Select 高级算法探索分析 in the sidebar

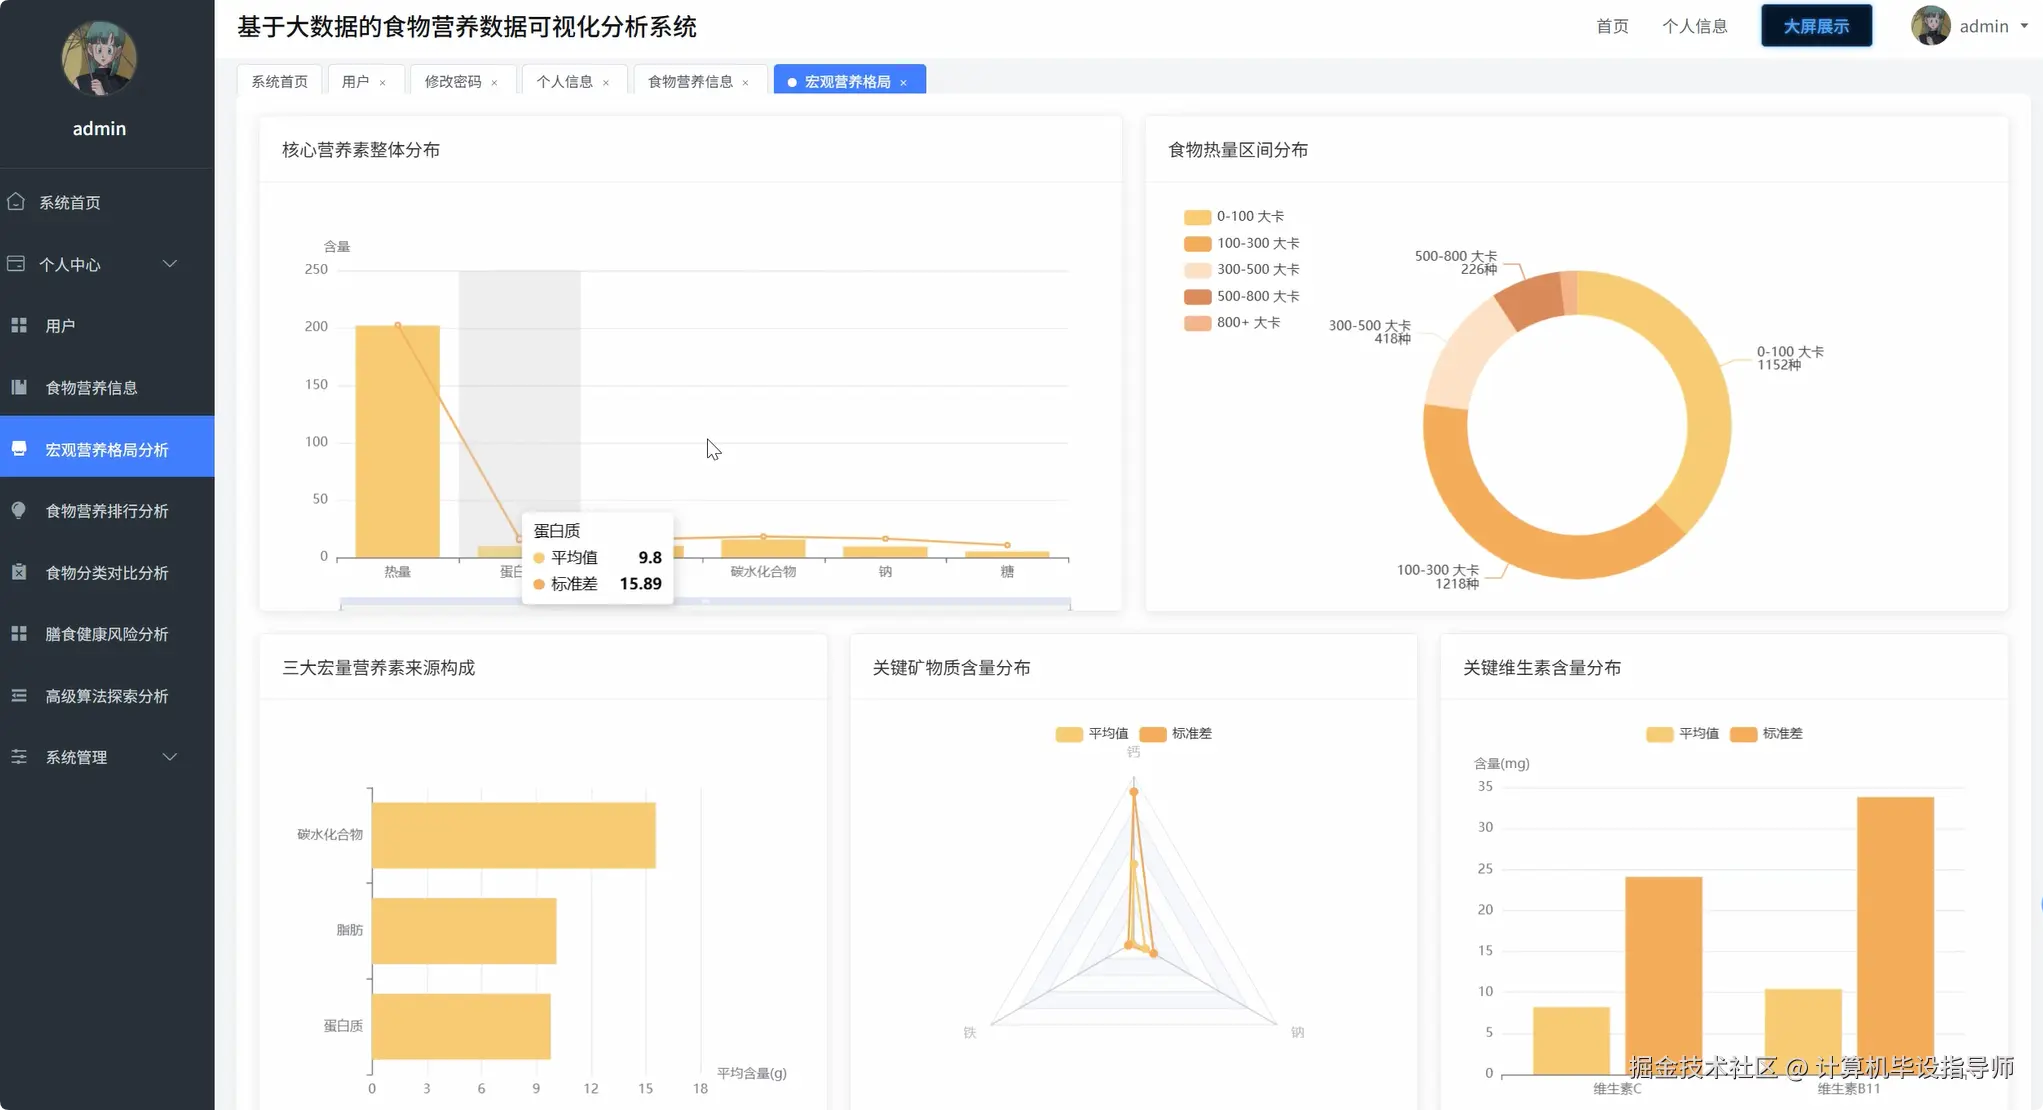tap(106, 695)
